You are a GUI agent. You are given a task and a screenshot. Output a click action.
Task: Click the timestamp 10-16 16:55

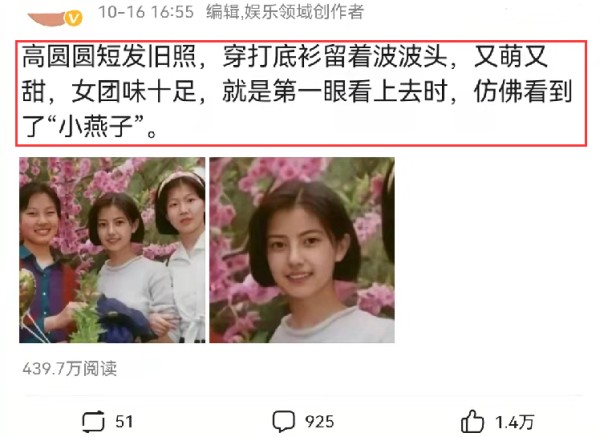click(x=146, y=12)
